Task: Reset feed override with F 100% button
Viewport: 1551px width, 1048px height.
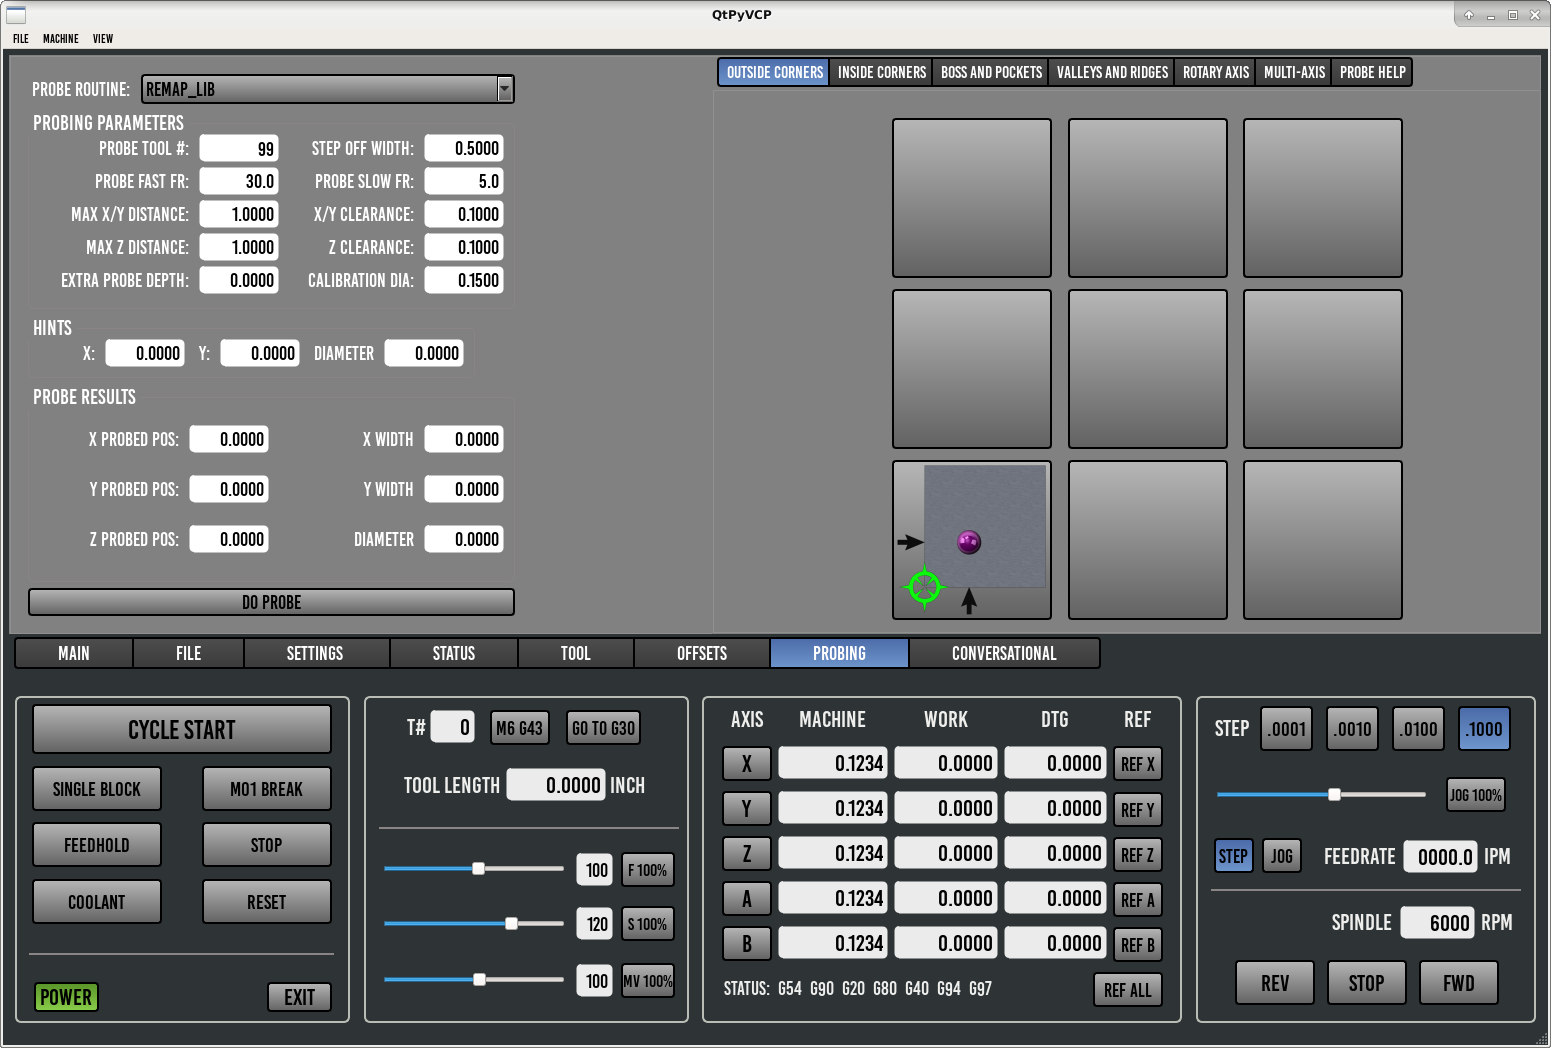Action: pos(648,870)
